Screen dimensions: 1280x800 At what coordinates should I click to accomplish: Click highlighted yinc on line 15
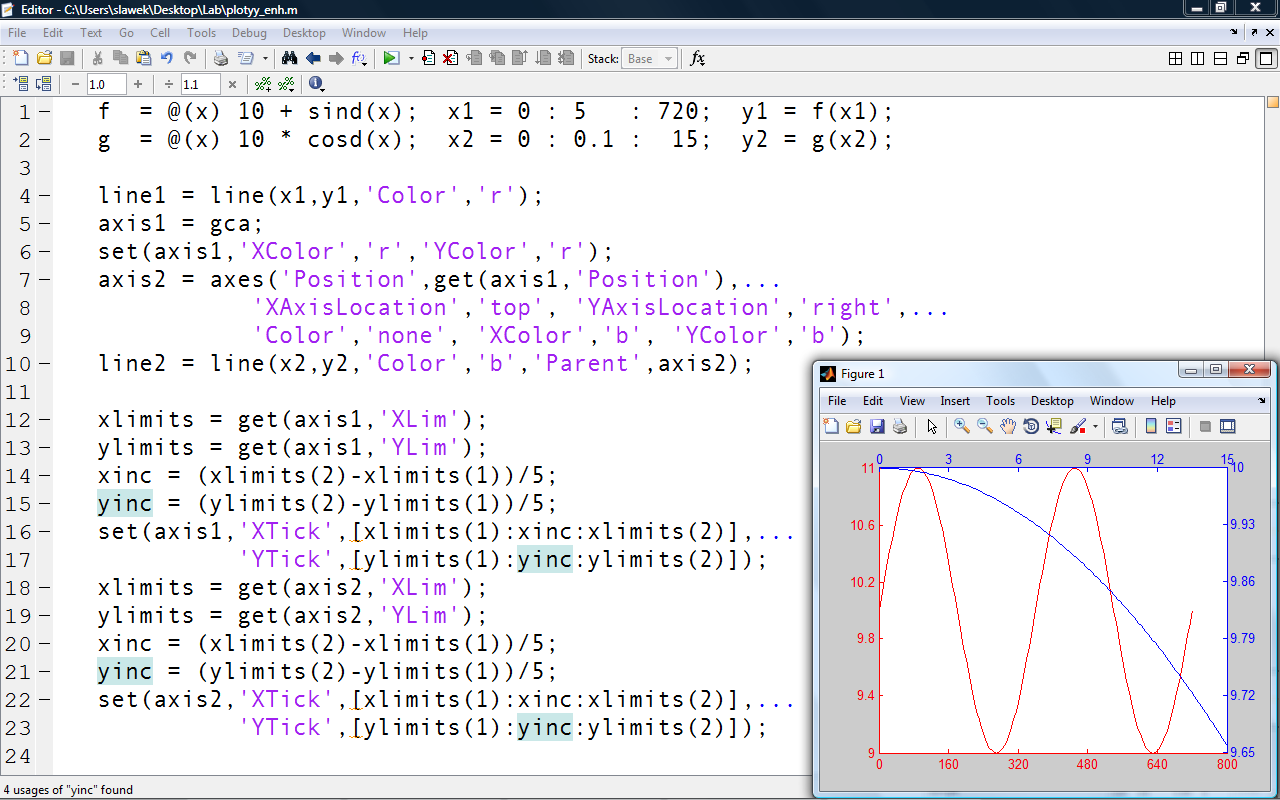point(125,504)
